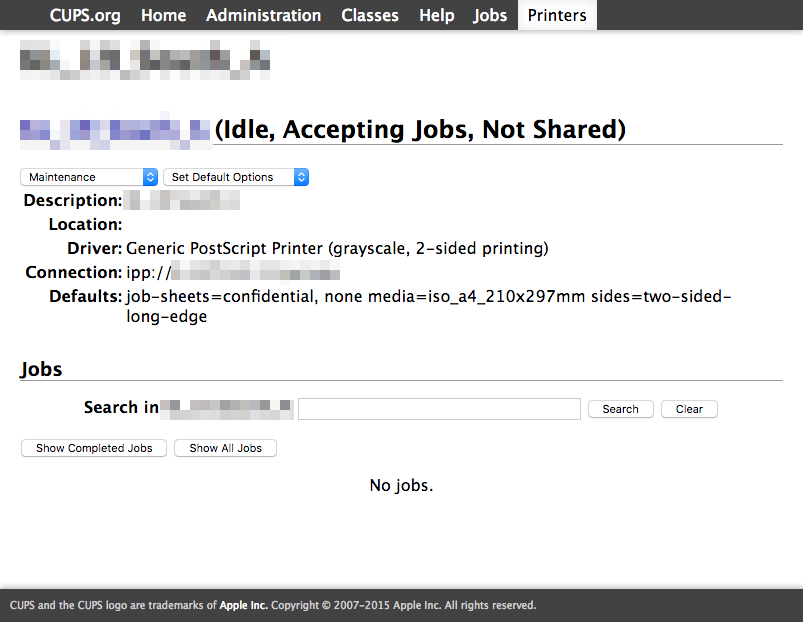Open the CUPS.org link
Viewport: 803px width, 622px height.
coord(85,15)
